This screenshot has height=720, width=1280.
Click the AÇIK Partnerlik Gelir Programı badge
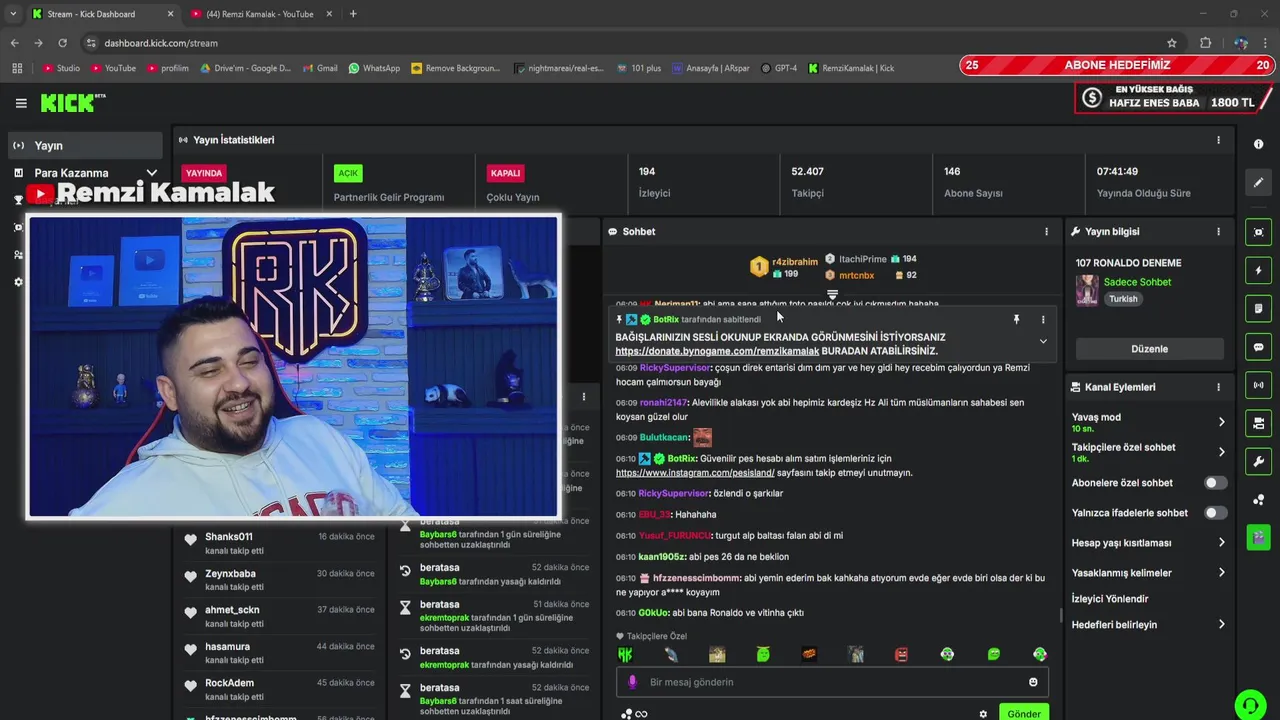tap(348, 173)
